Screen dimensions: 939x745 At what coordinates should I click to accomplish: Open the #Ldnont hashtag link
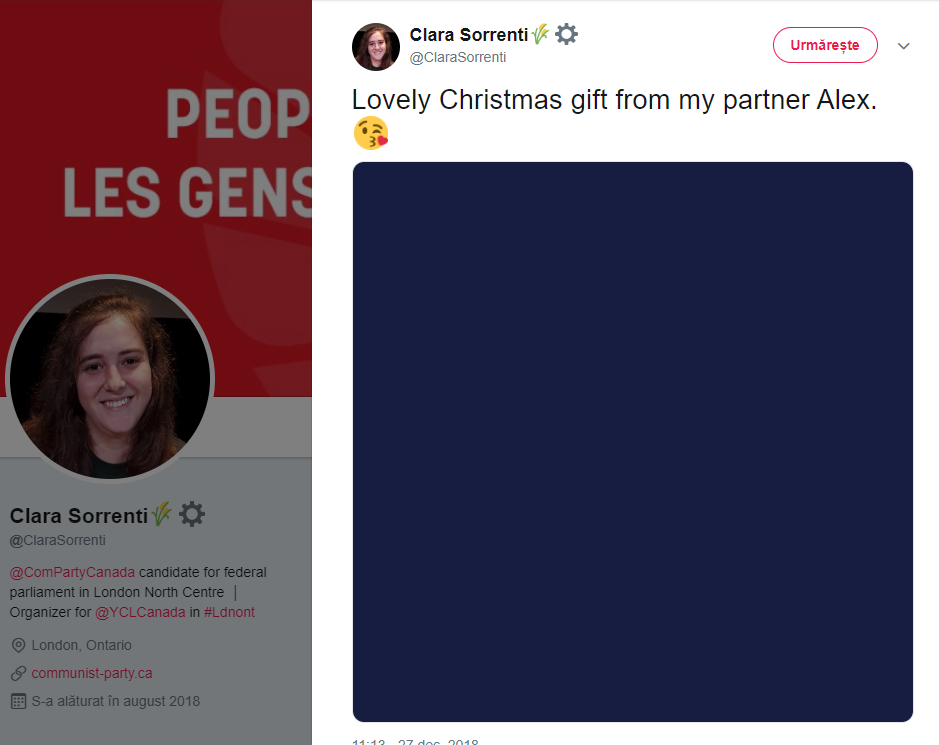click(x=229, y=612)
